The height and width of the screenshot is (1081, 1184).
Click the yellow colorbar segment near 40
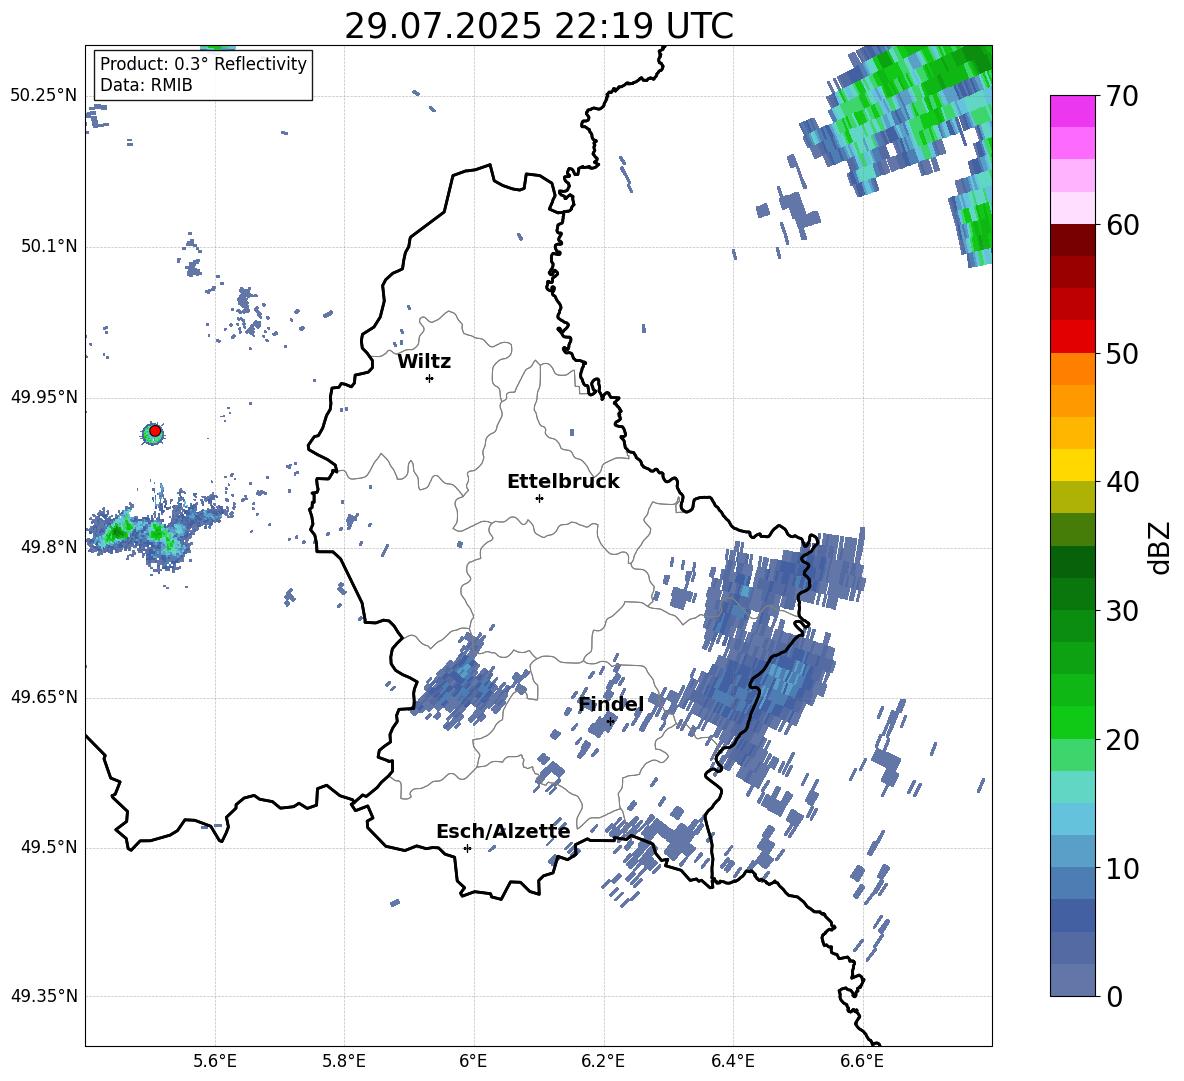point(1072,465)
